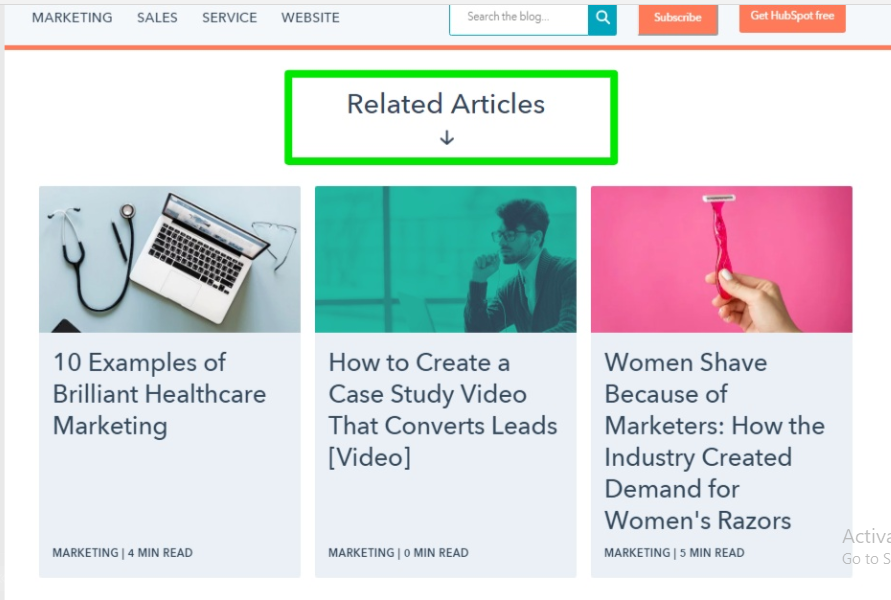
Task: Open the SERVICE nav menu
Action: coord(230,18)
